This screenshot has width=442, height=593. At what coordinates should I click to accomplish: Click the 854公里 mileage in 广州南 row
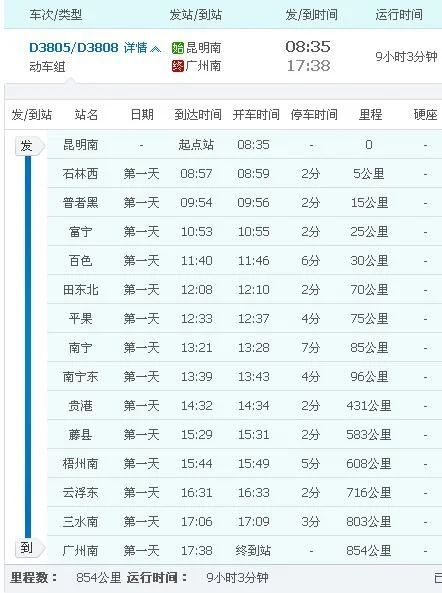tap(369, 551)
